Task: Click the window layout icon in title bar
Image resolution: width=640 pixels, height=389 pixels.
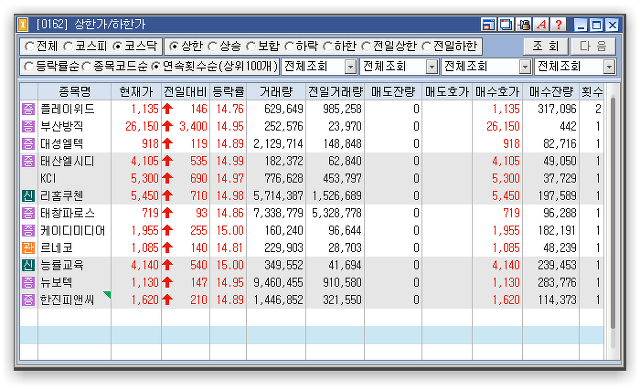Action: [x=488, y=24]
